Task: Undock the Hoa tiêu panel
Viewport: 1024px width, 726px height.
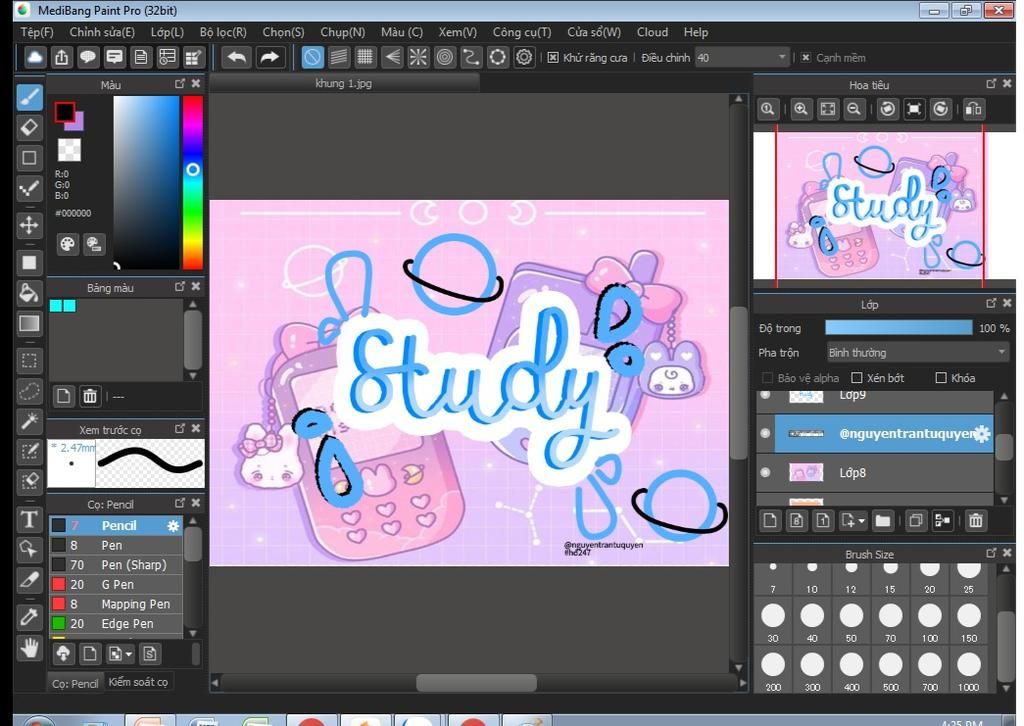Action: pyautogui.click(x=991, y=84)
